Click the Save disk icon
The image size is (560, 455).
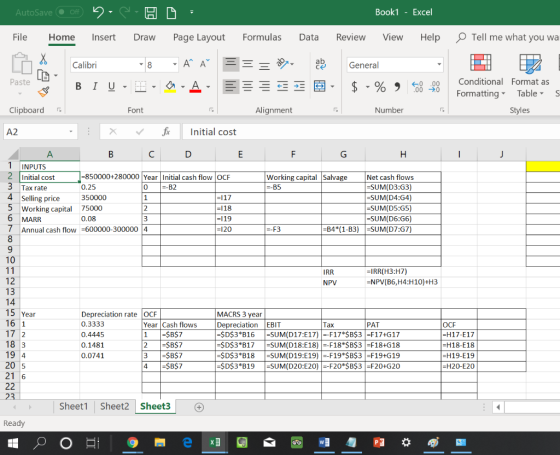pos(151,12)
